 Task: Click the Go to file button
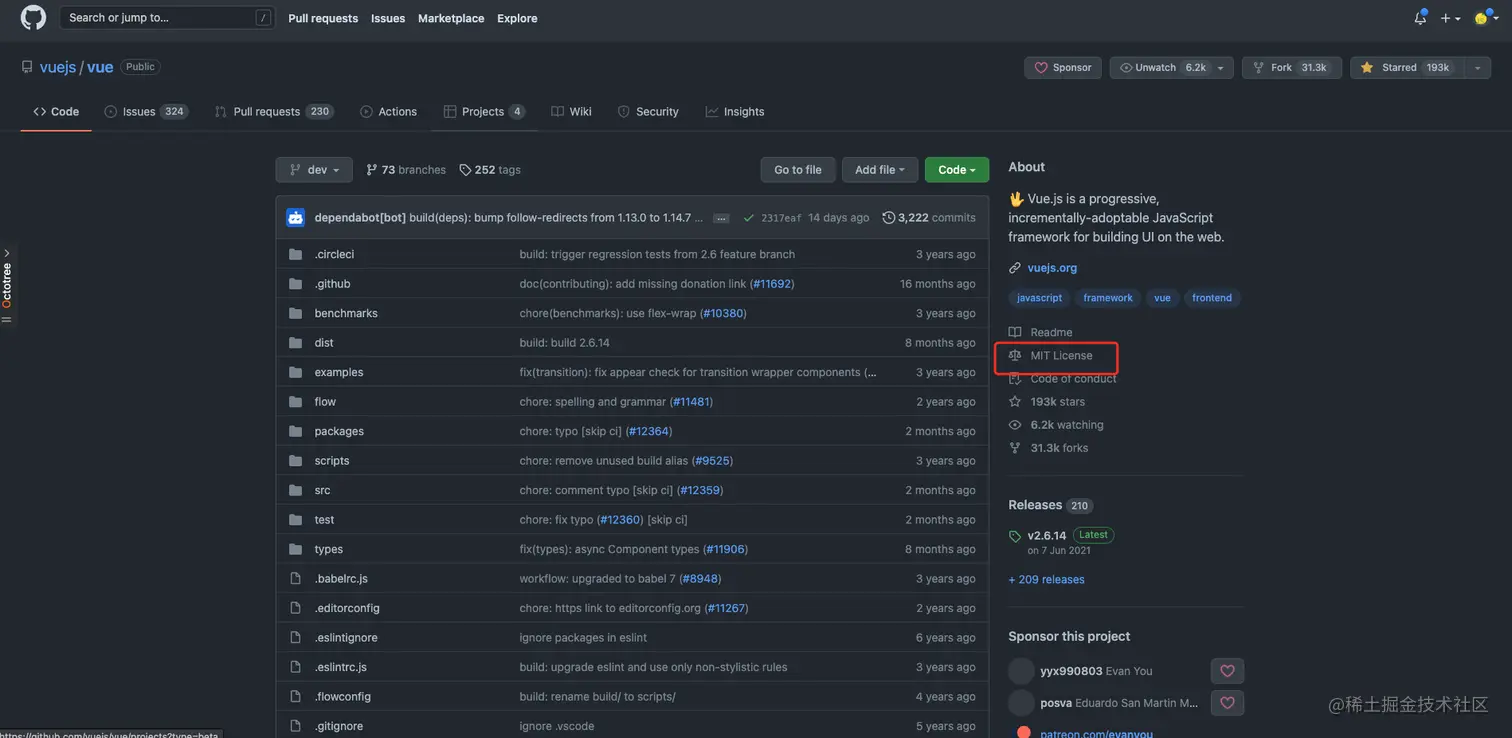pyautogui.click(x=798, y=170)
